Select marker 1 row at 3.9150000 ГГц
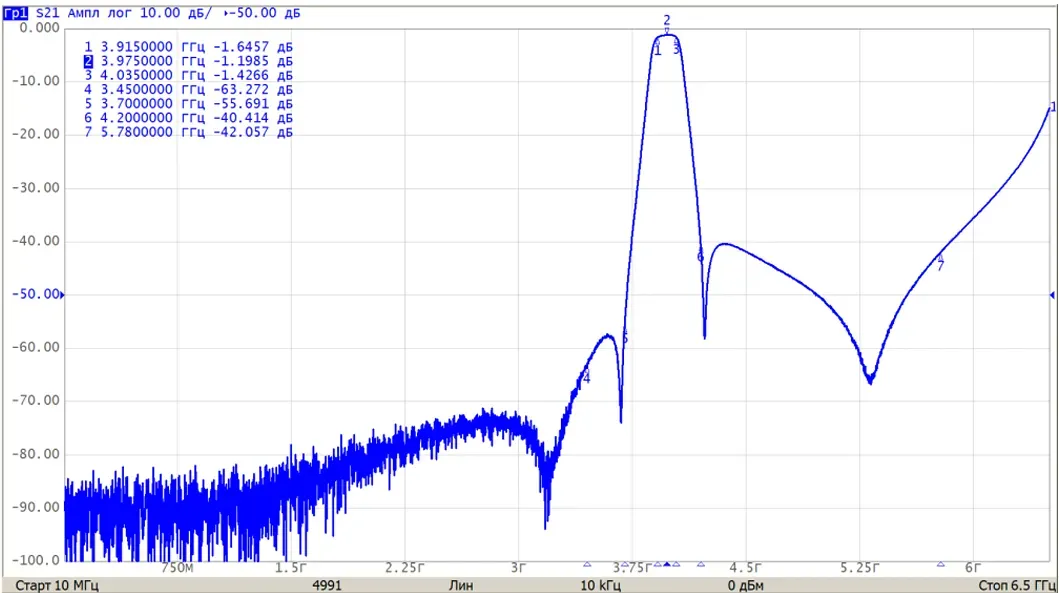 click(188, 47)
